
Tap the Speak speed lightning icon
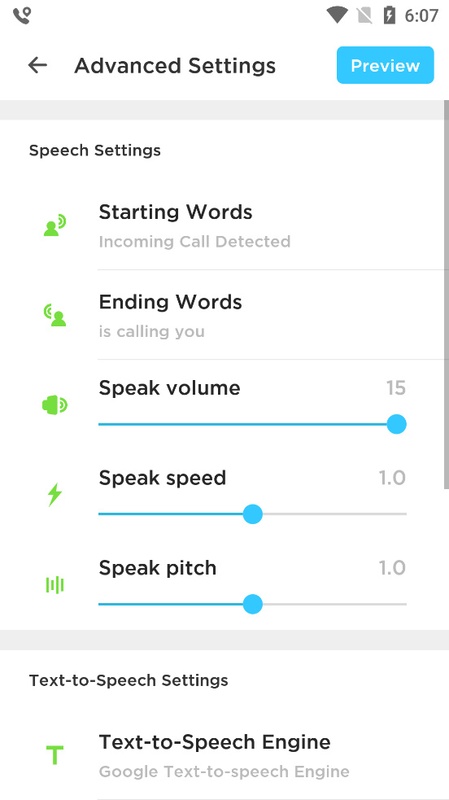tap(55, 495)
